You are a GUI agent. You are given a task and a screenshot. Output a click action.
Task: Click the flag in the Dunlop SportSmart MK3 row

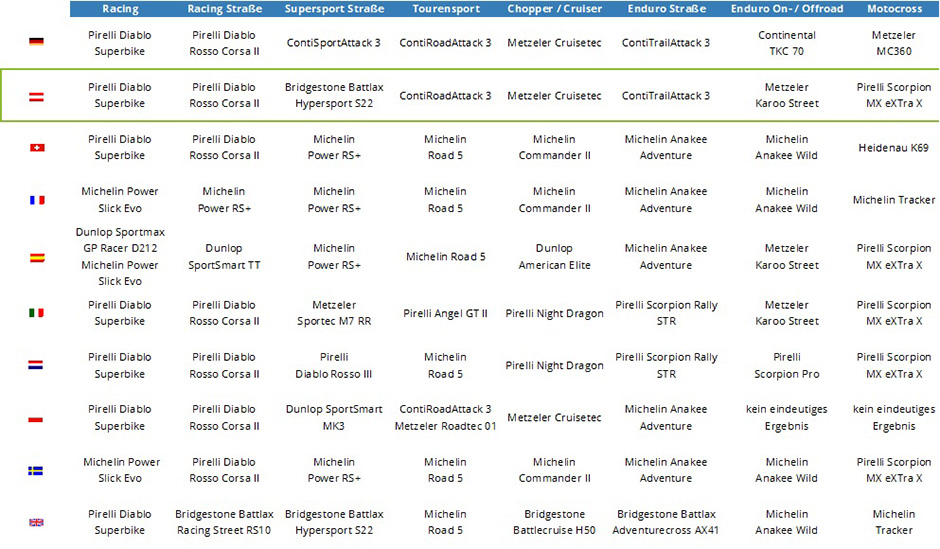tap(36, 418)
